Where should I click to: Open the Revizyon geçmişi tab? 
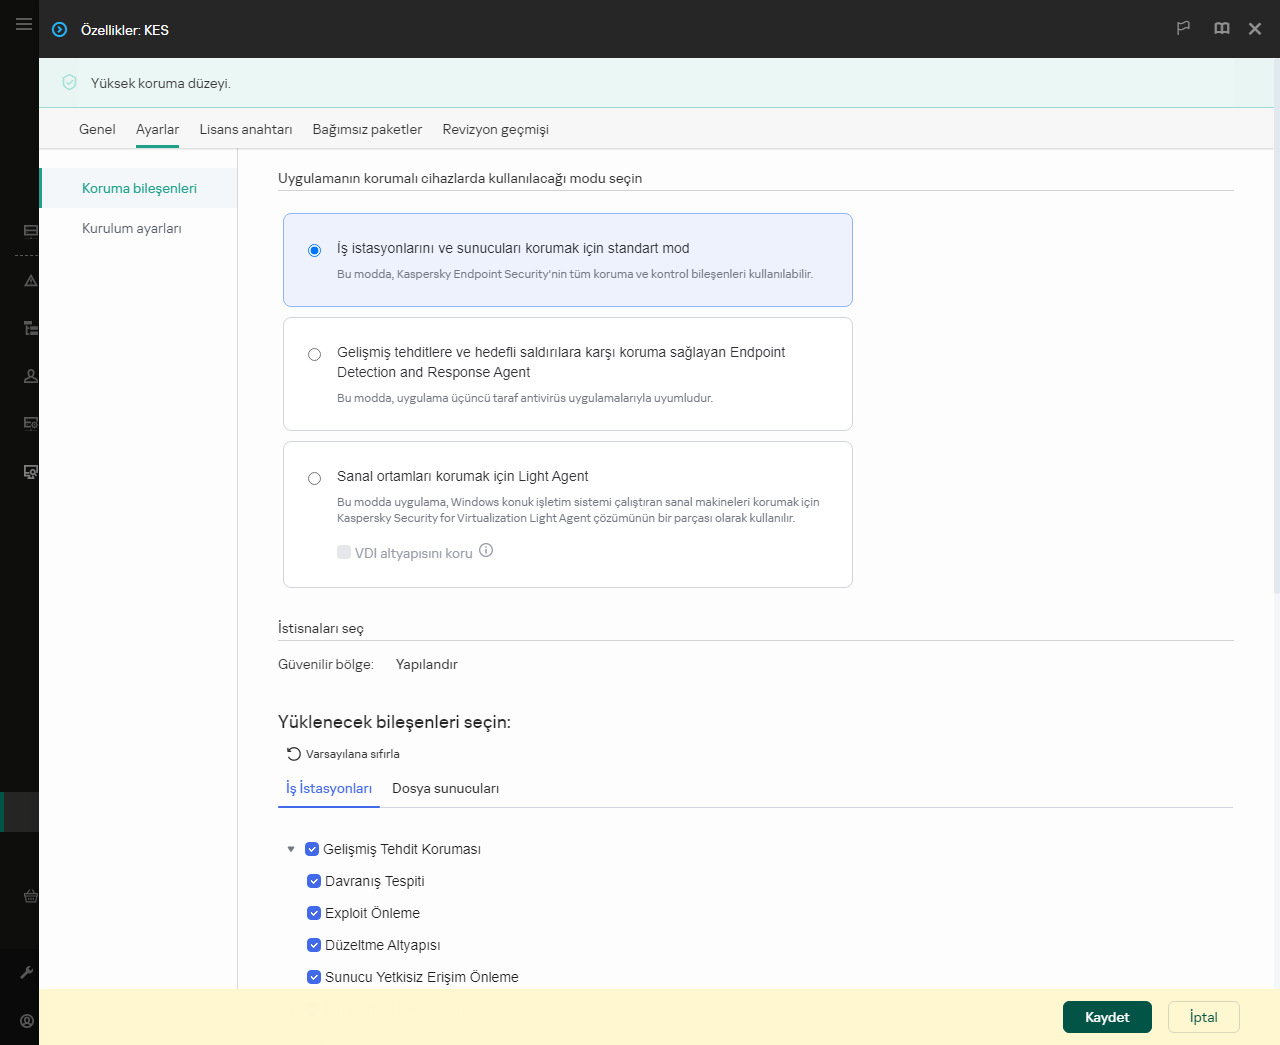tap(495, 130)
